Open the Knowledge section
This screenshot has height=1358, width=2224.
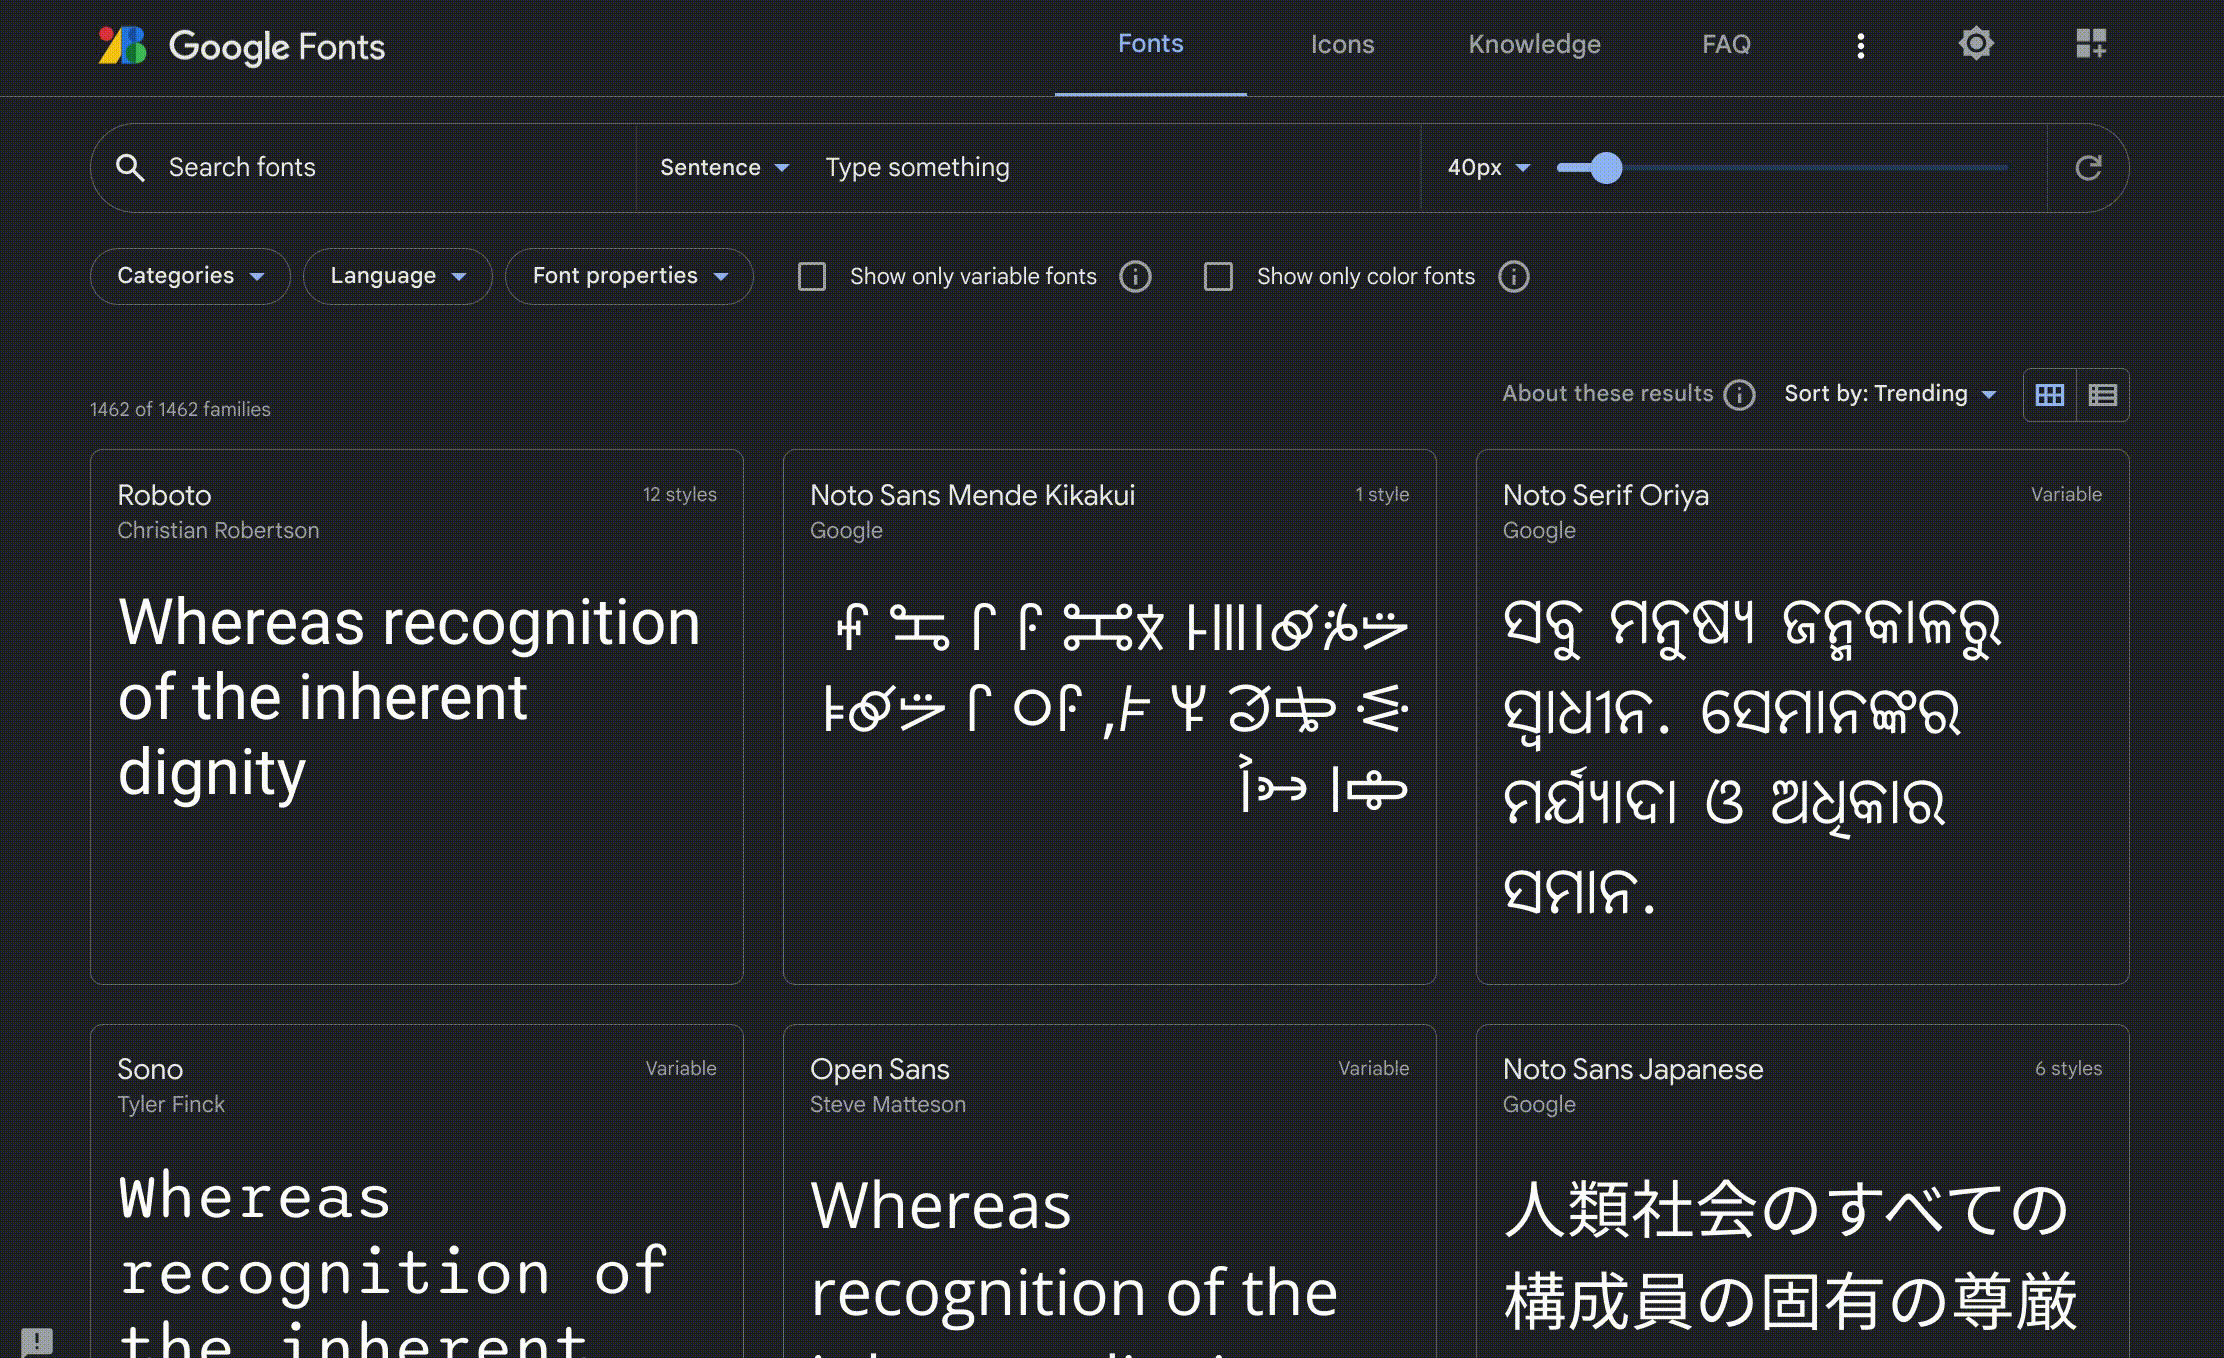tap(1534, 44)
